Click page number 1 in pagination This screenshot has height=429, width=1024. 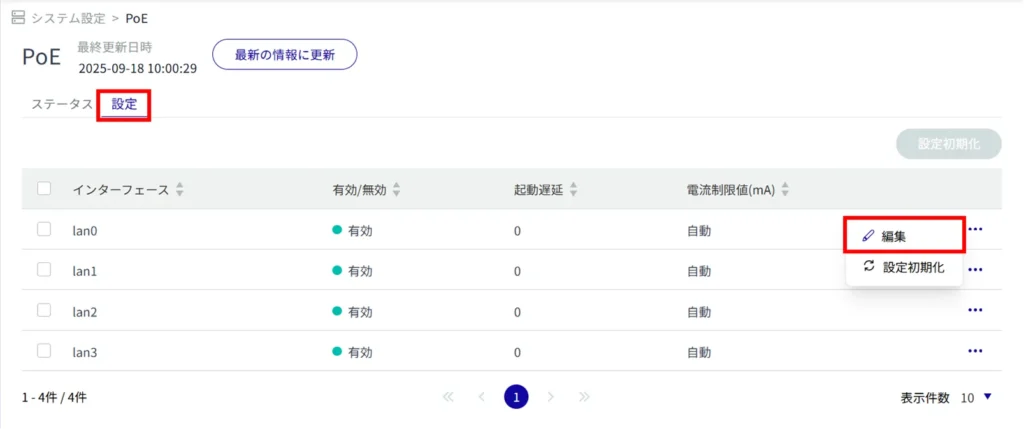click(x=516, y=397)
